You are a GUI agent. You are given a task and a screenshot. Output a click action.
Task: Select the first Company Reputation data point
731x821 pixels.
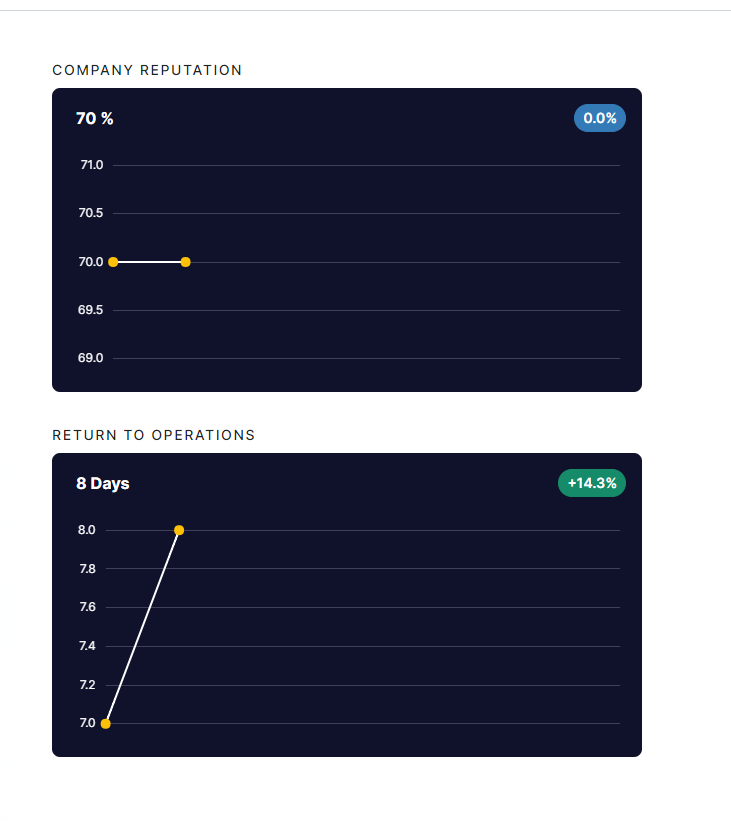pos(113,262)
